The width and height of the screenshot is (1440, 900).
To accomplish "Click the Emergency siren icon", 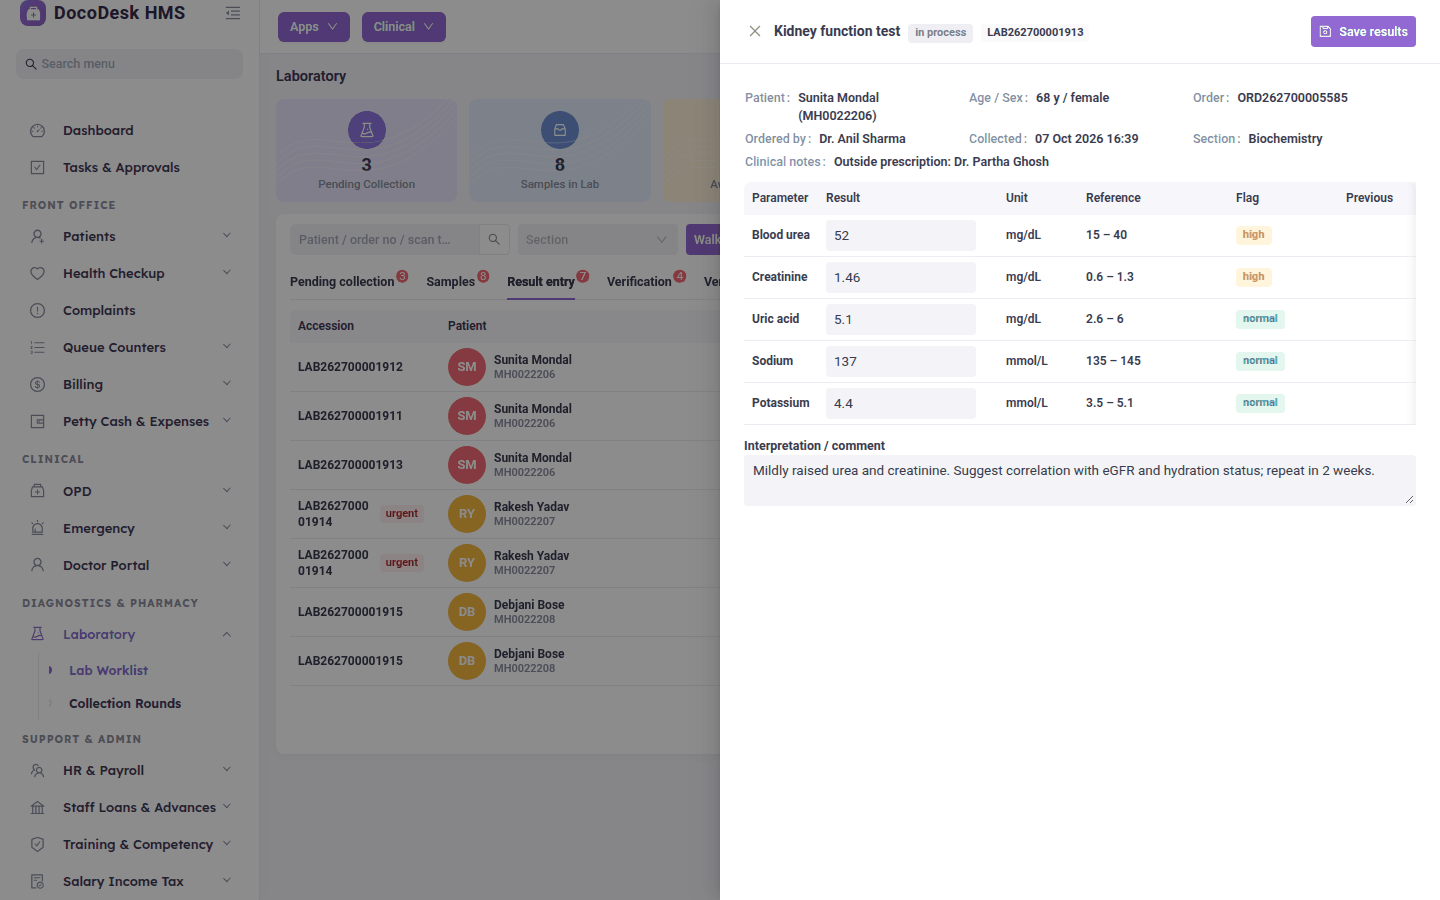I will [x=38, y=528].
